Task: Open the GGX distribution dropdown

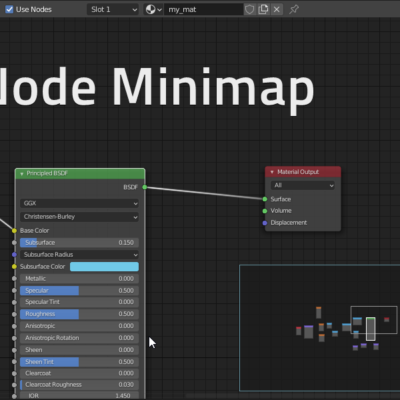Action: [79, 203]
